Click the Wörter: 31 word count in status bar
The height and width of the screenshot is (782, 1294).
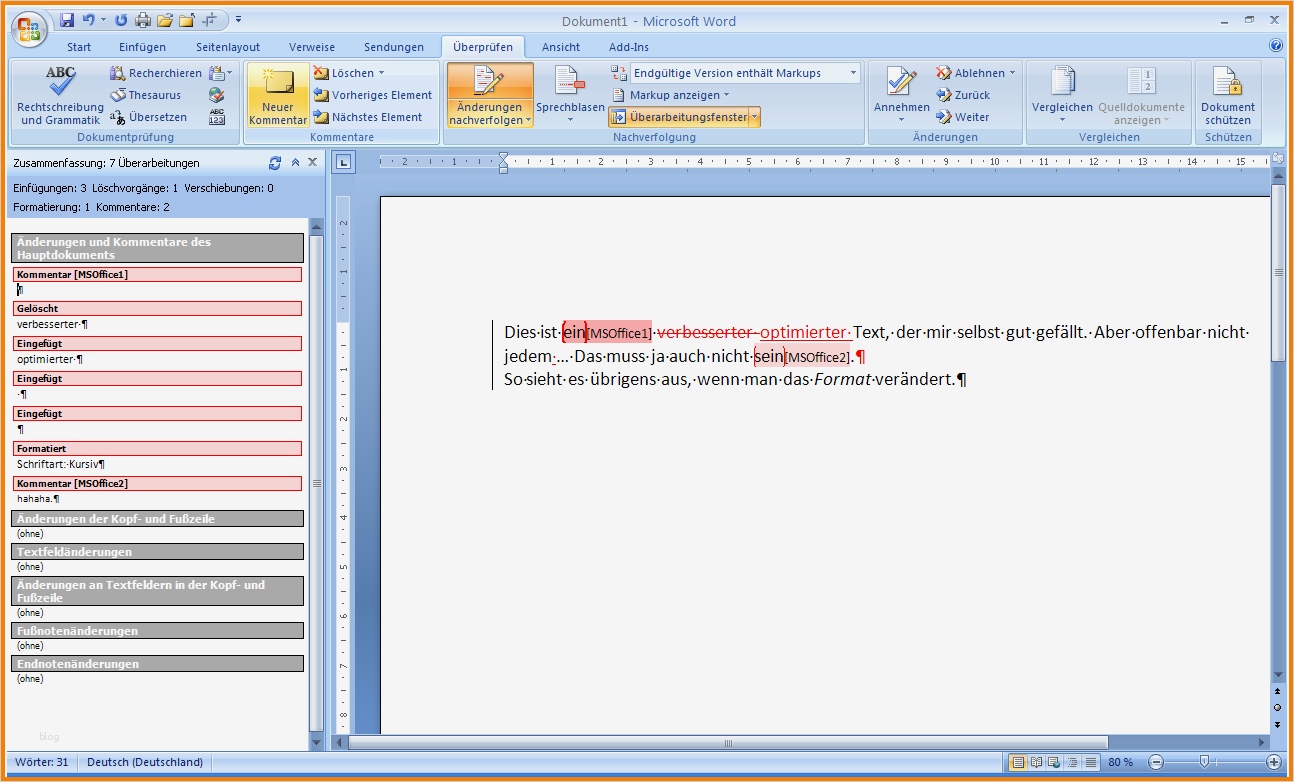pos(42,762)
